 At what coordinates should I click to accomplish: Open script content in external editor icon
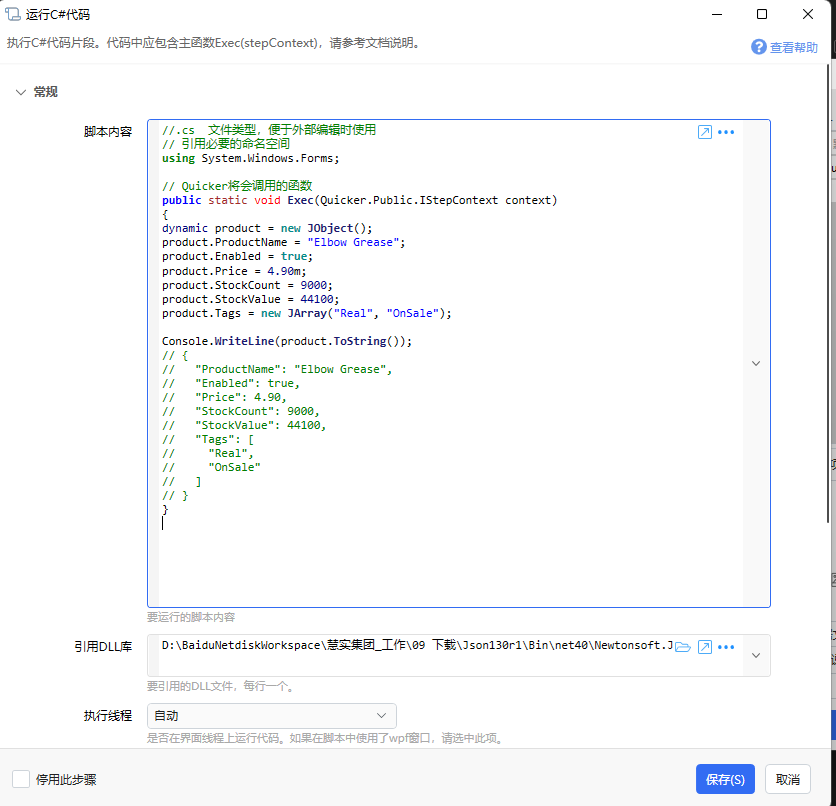pyautogui.click(x=705, y=132)
